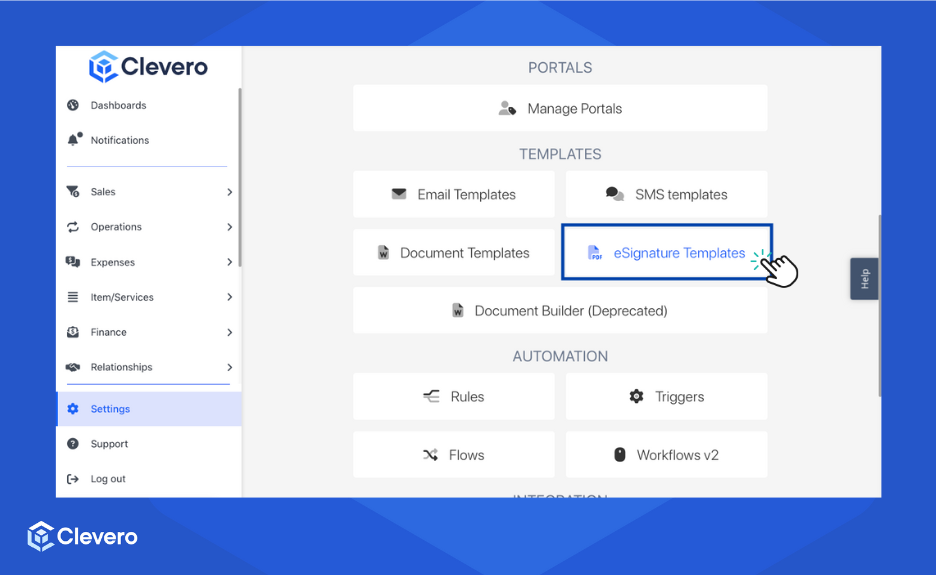Click the Manage Portals user icon
This screenshot has width=936, height=575.
pyautogui.click(x=507, y=109)
